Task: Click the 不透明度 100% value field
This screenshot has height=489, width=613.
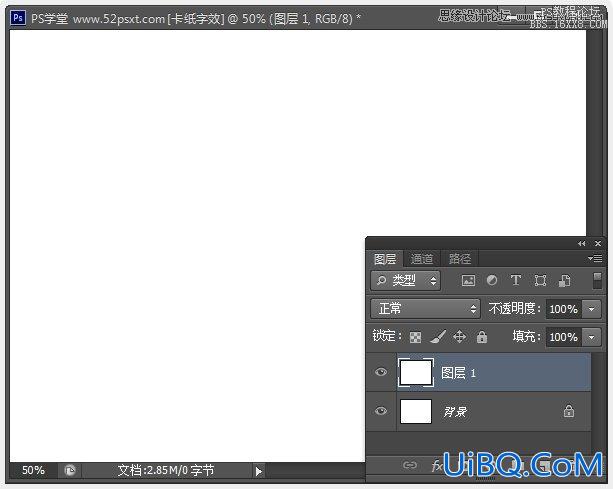Action: click(564, 309)
